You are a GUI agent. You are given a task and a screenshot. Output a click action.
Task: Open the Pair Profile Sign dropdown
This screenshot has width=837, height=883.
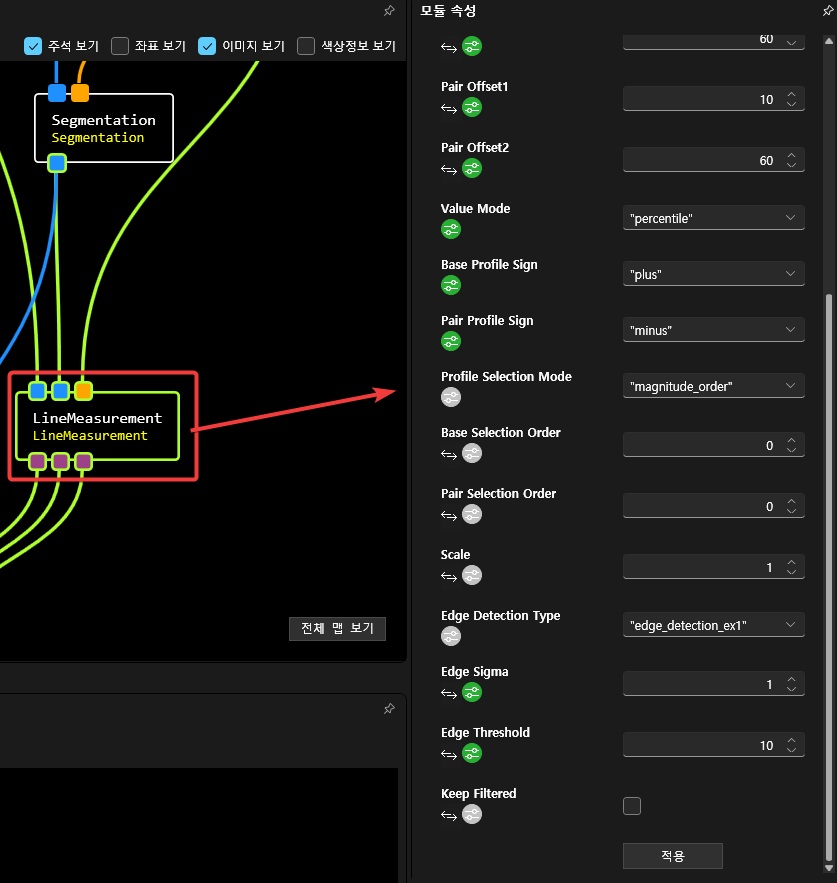coord(713,330)
